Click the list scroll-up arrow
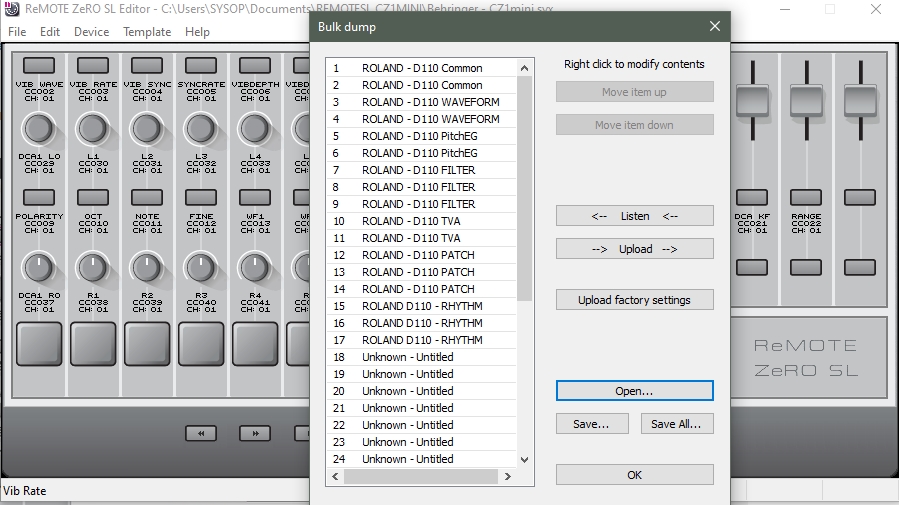The width and height of the screenshot is (899, 505). pos(524,68)
